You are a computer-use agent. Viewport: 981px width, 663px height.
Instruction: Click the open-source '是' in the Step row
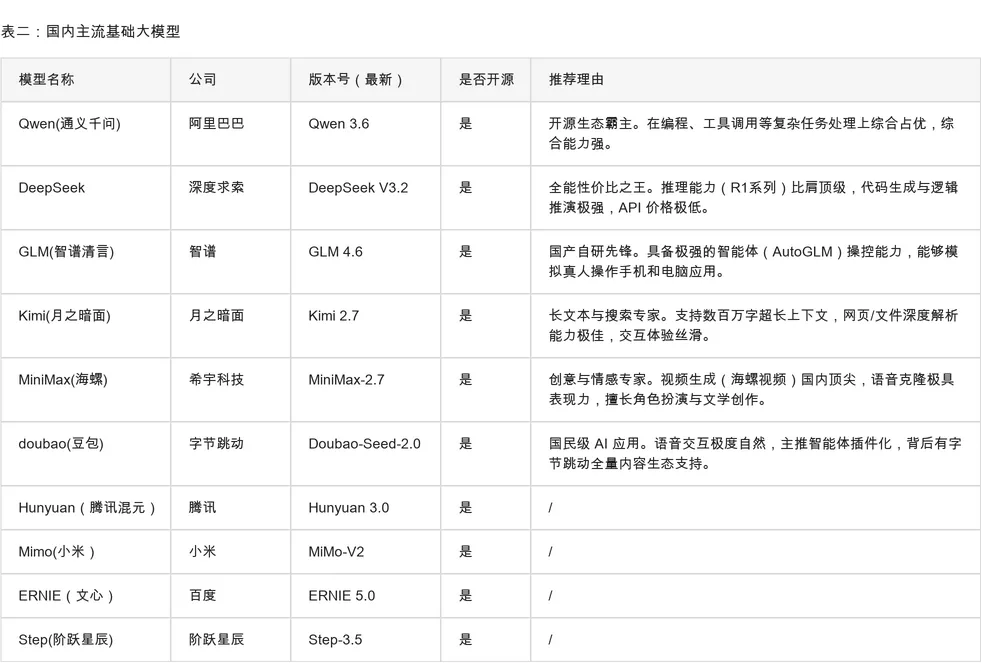(465, 639)
